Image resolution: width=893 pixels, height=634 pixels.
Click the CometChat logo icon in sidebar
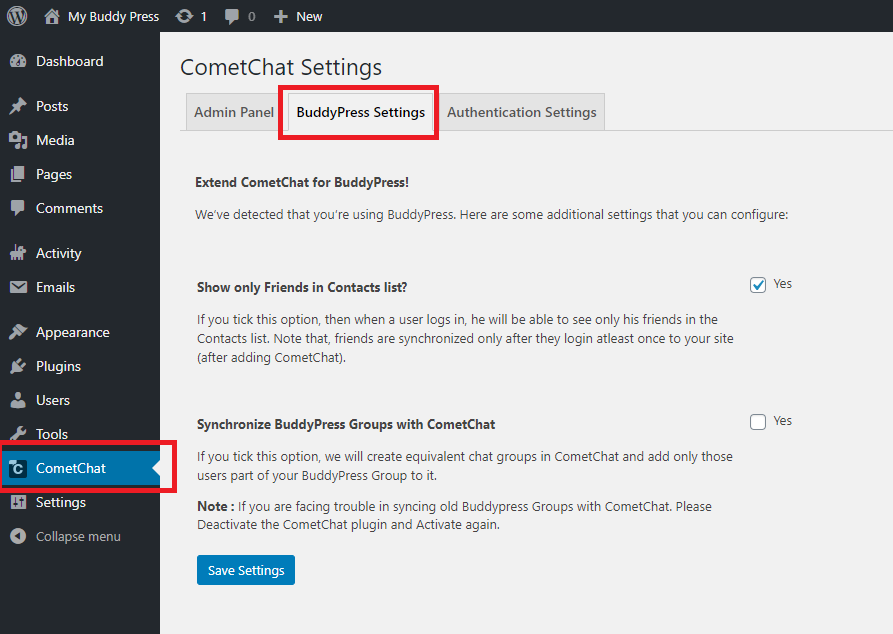18,468
